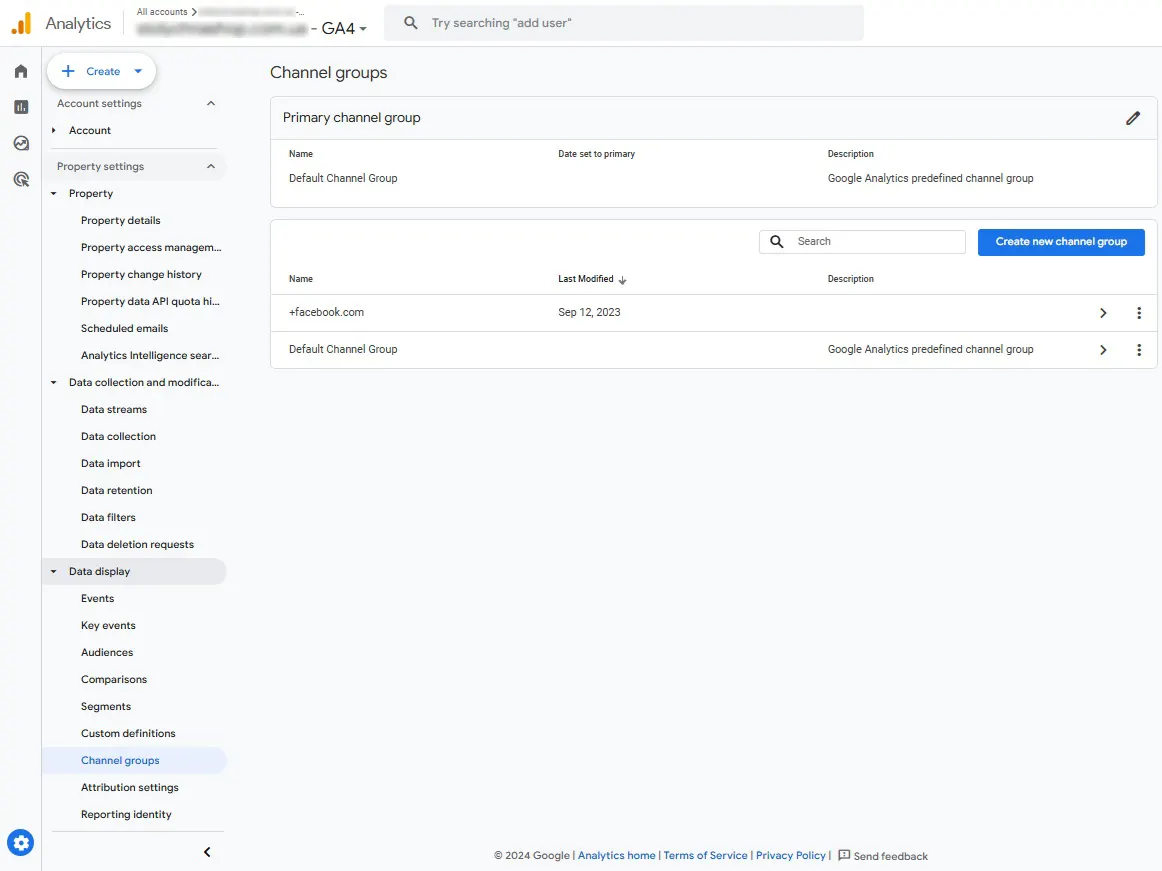Screen dimensions: 1162x871
Task: Open the Terms of Service link
Action: (x=706, y=855)
